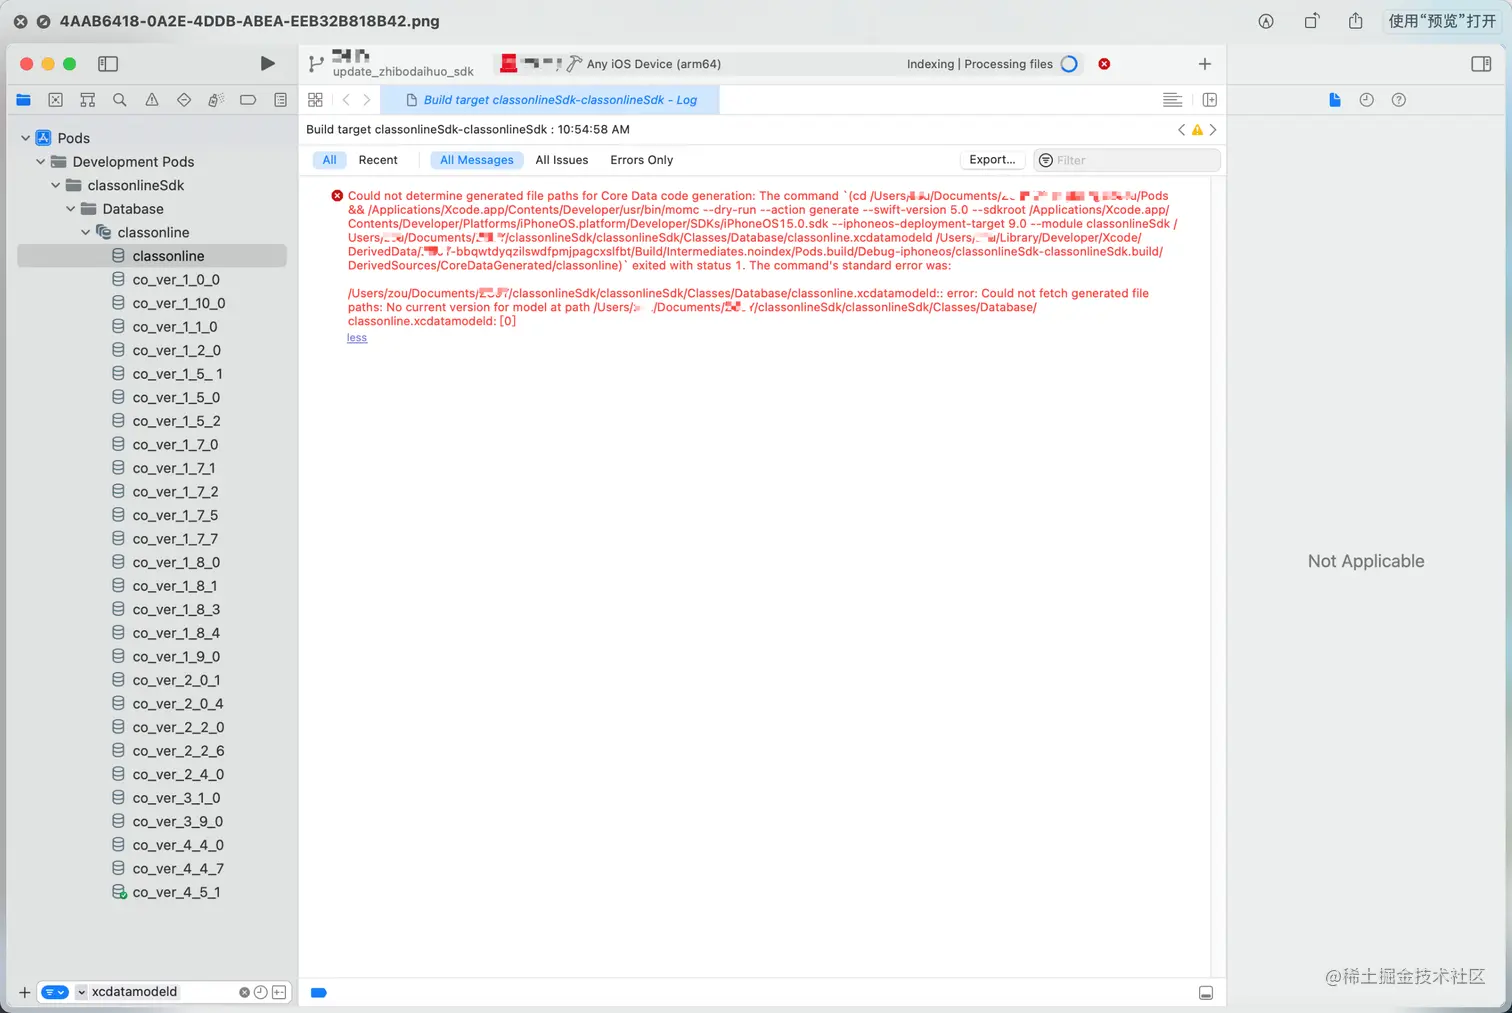Switch to the Errors Only tab
The height and width of the screenshot is (1013, 1512).
click(x=641, y=160)
